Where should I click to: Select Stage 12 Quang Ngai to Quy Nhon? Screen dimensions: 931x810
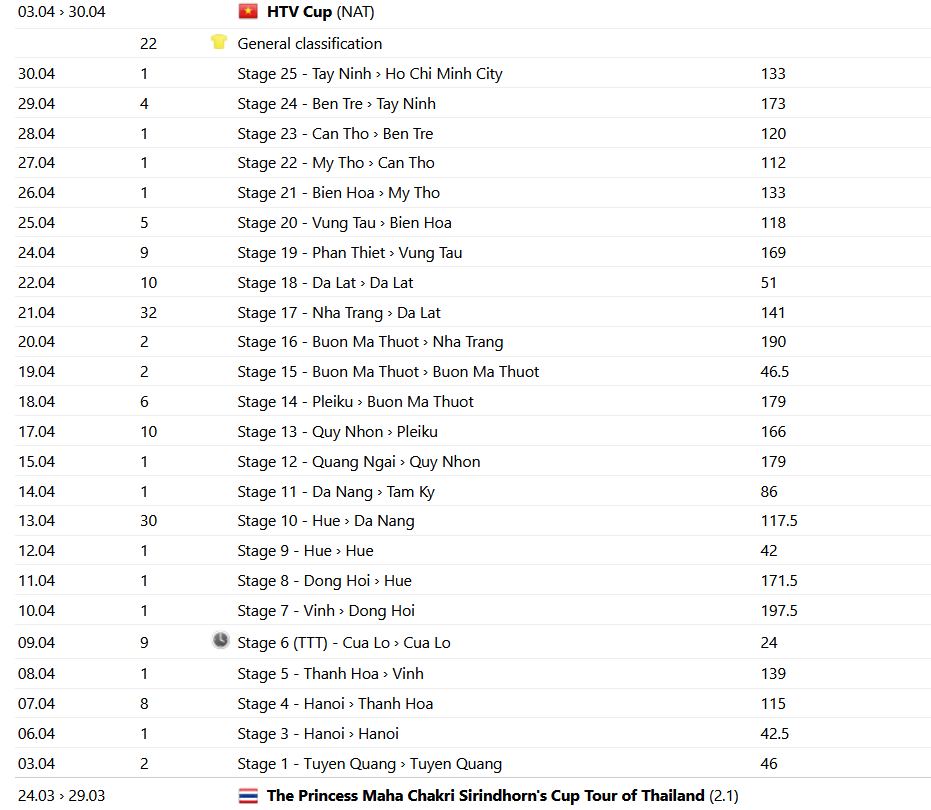(358, 462)
